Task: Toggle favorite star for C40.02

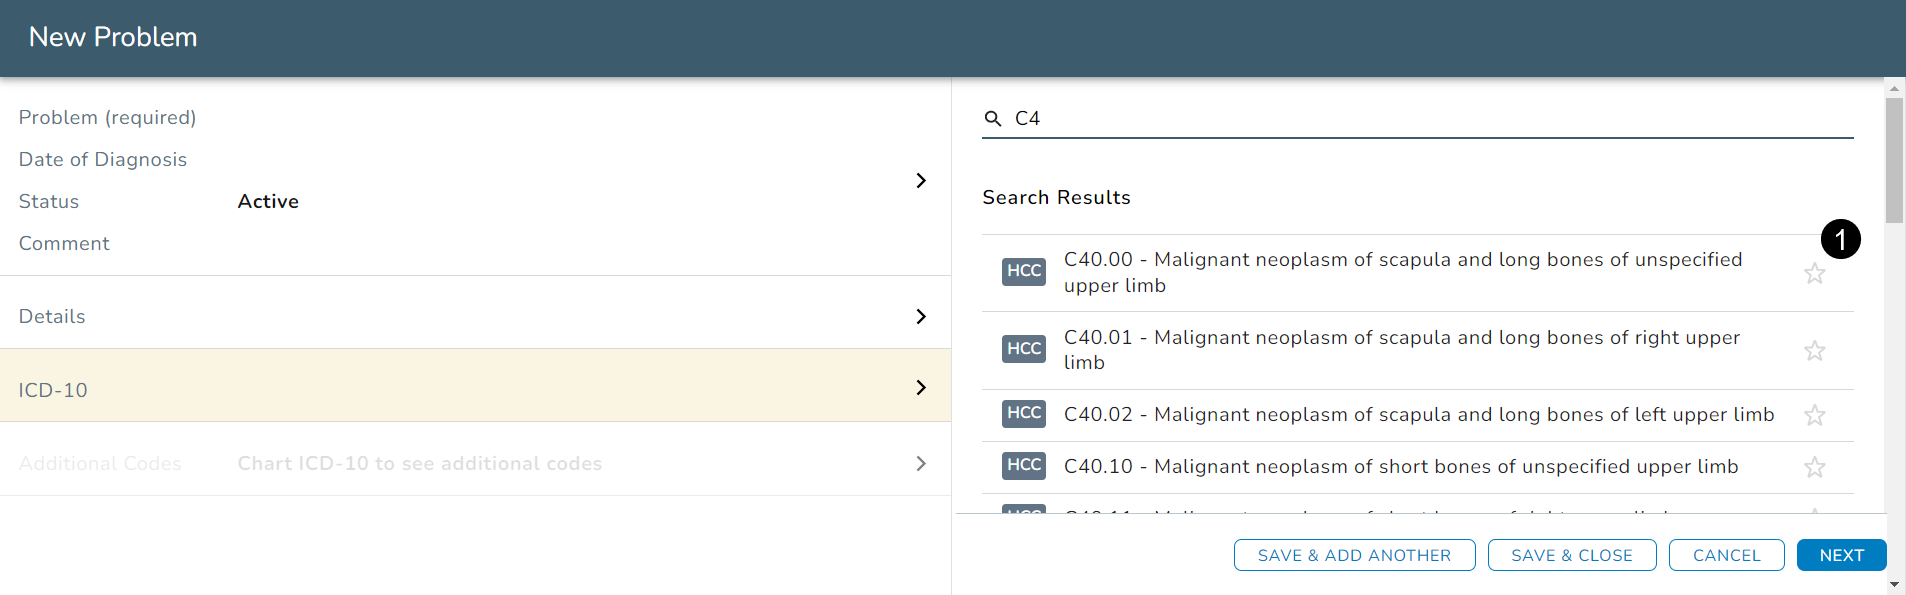Action: [1814, 415]
